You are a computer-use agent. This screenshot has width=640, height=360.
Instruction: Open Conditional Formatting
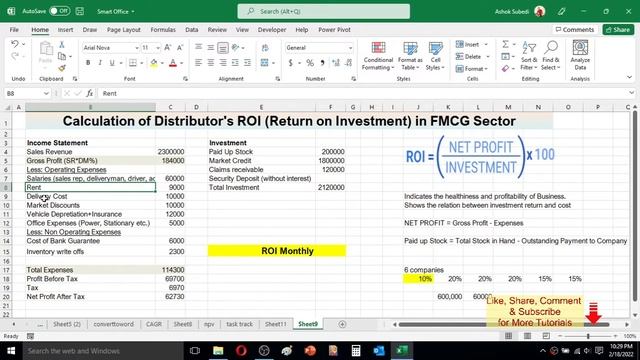click(x=378, y=56)
